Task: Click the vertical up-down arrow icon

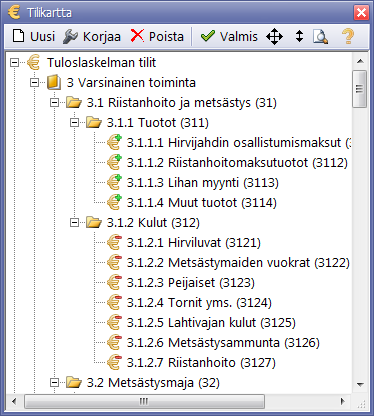Action: 299,36
